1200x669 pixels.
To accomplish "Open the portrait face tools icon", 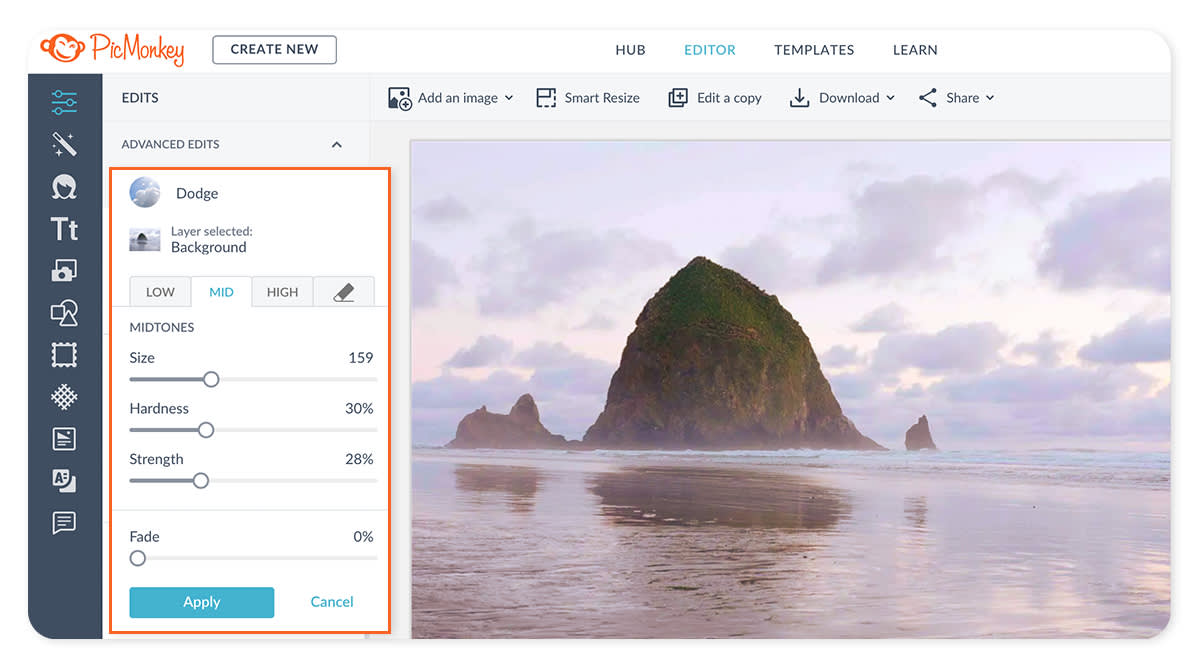I will pos(64,187).
